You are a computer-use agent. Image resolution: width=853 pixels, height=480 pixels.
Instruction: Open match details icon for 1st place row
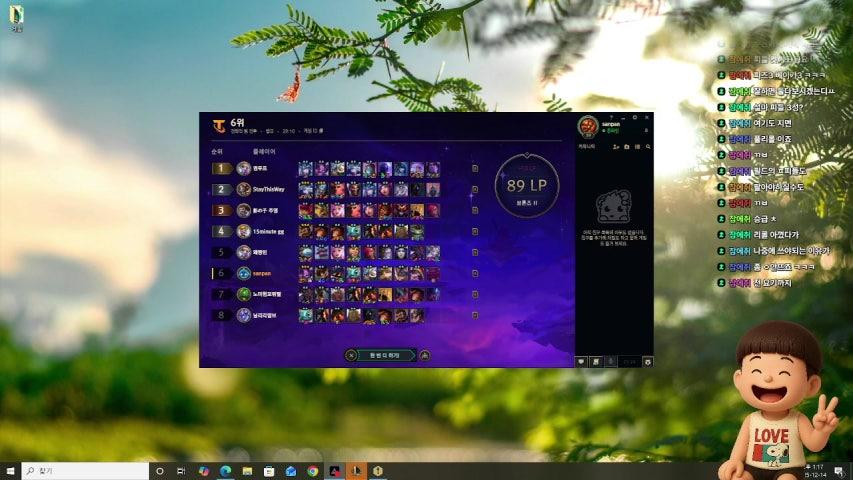click(x=475, y=168)
